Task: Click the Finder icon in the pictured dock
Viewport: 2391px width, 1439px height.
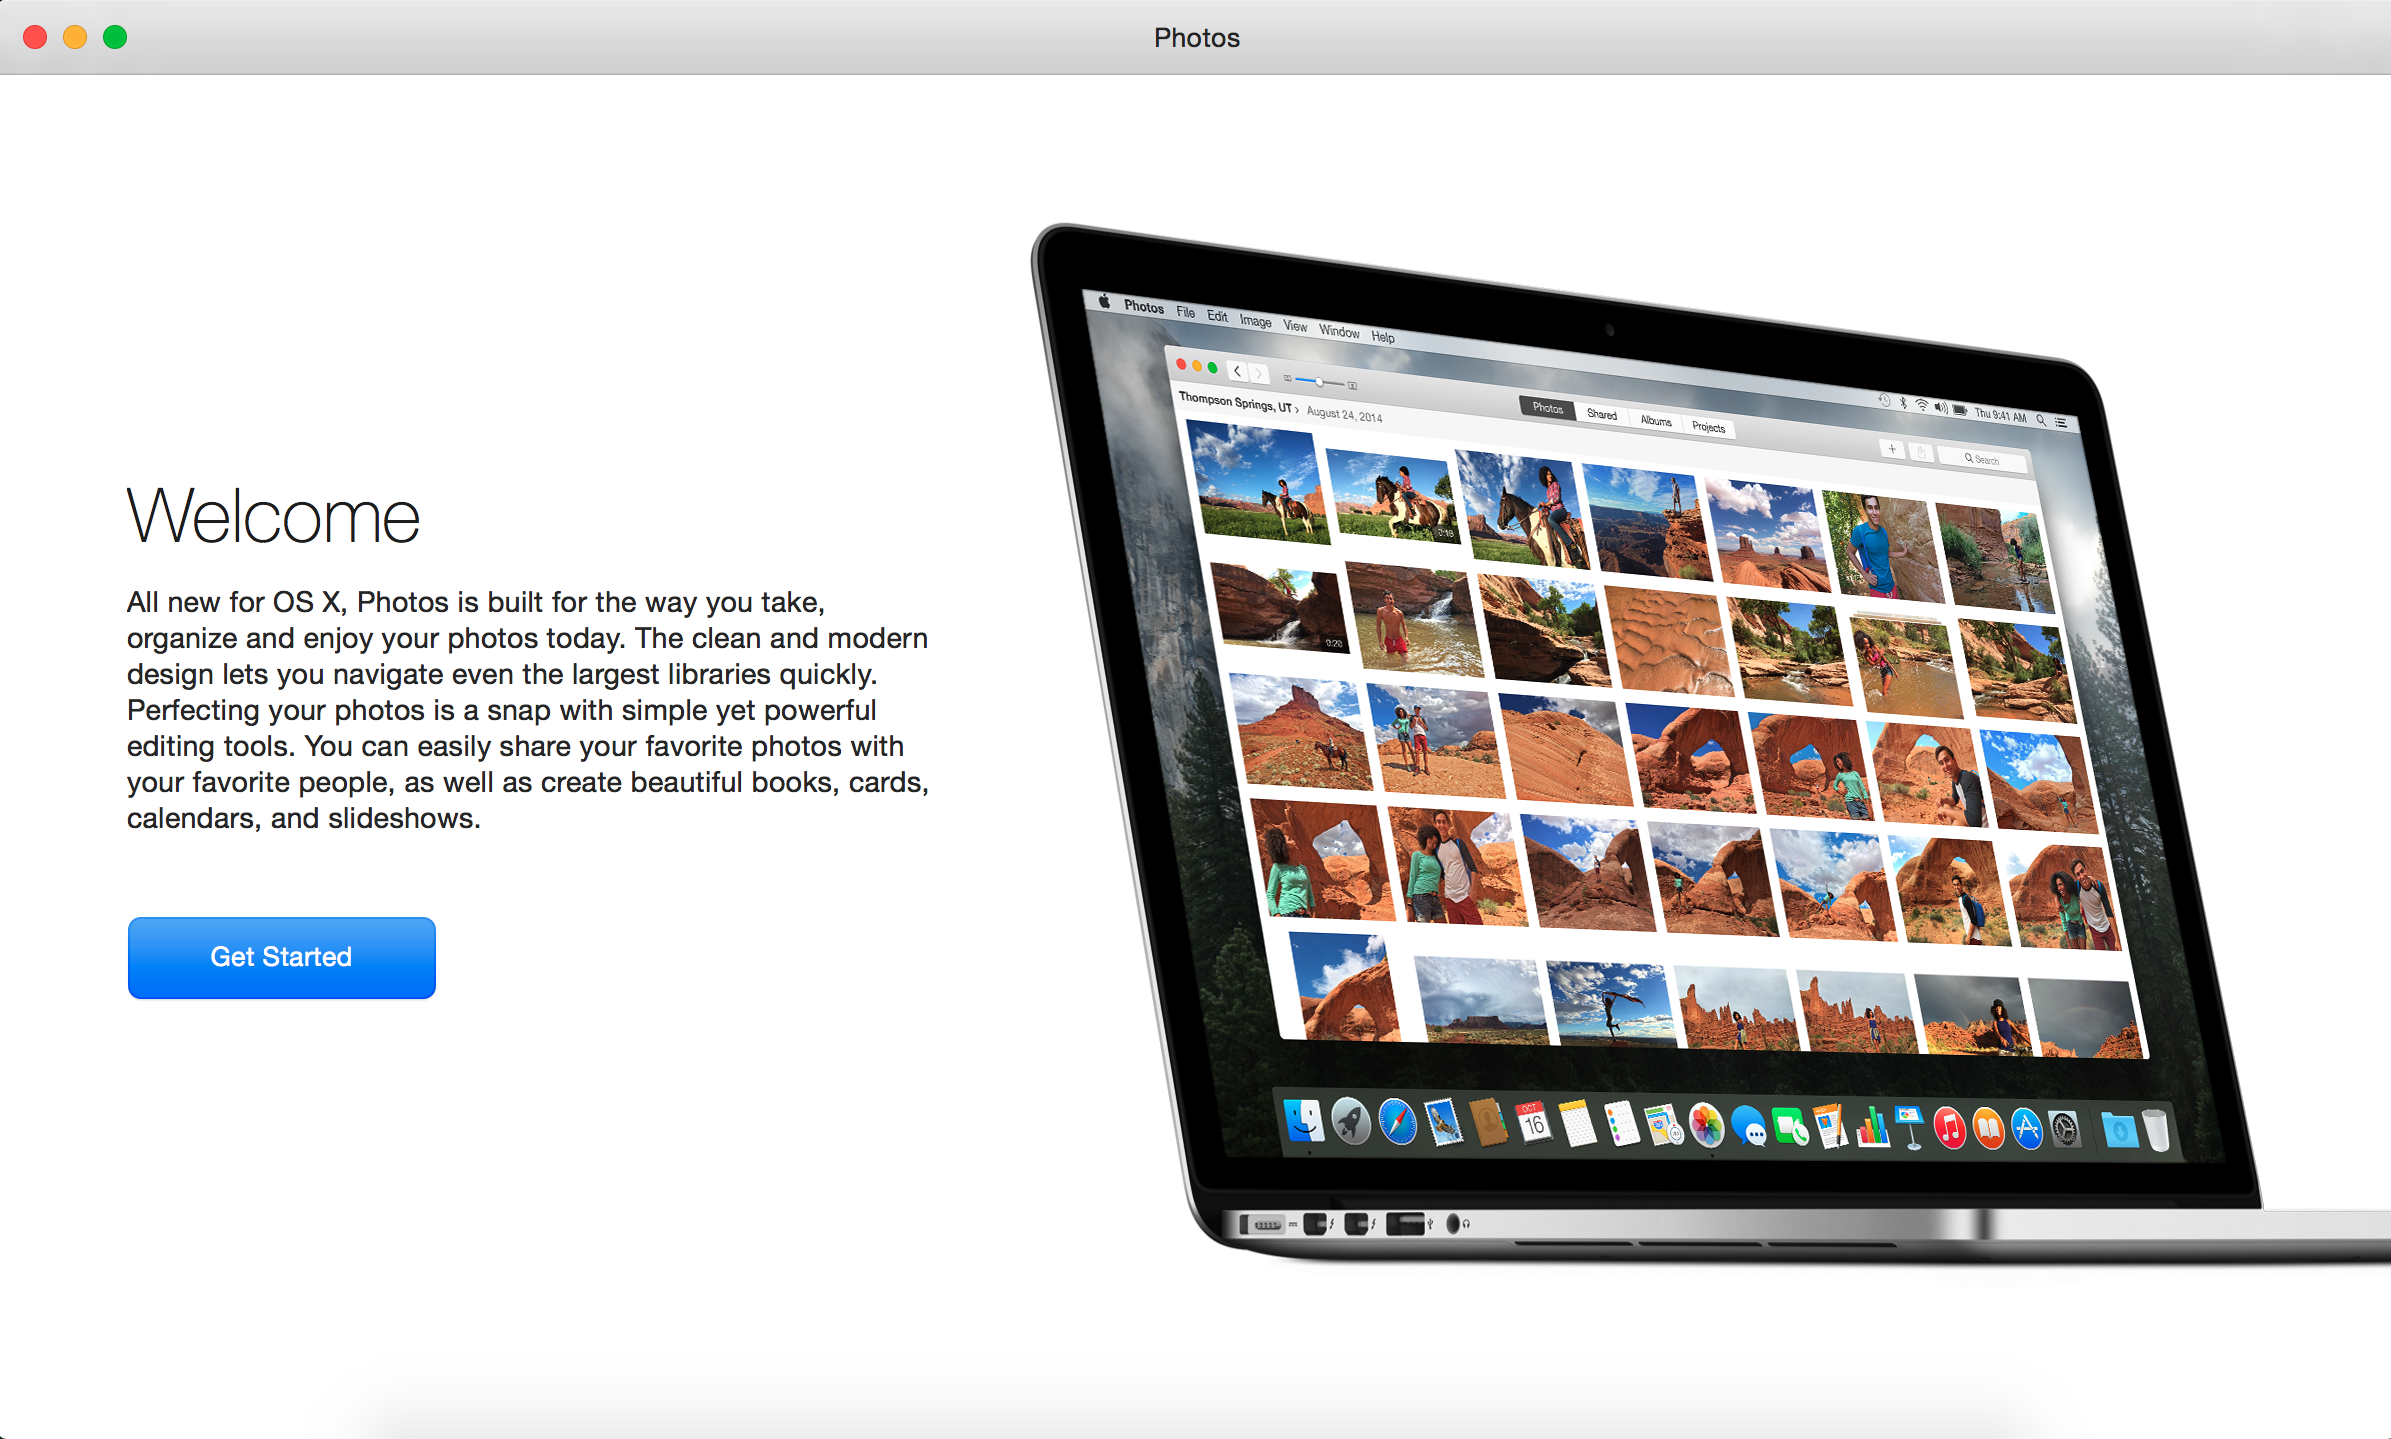Action: click(x=1304, y=1121)
